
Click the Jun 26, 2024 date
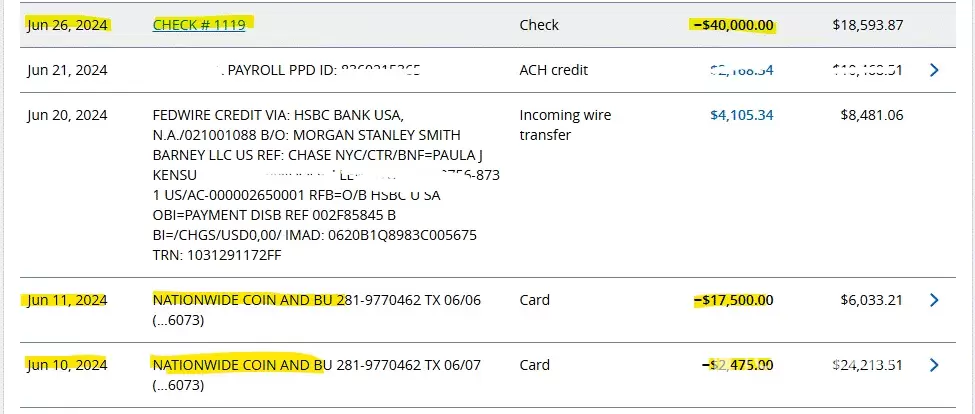67,25
